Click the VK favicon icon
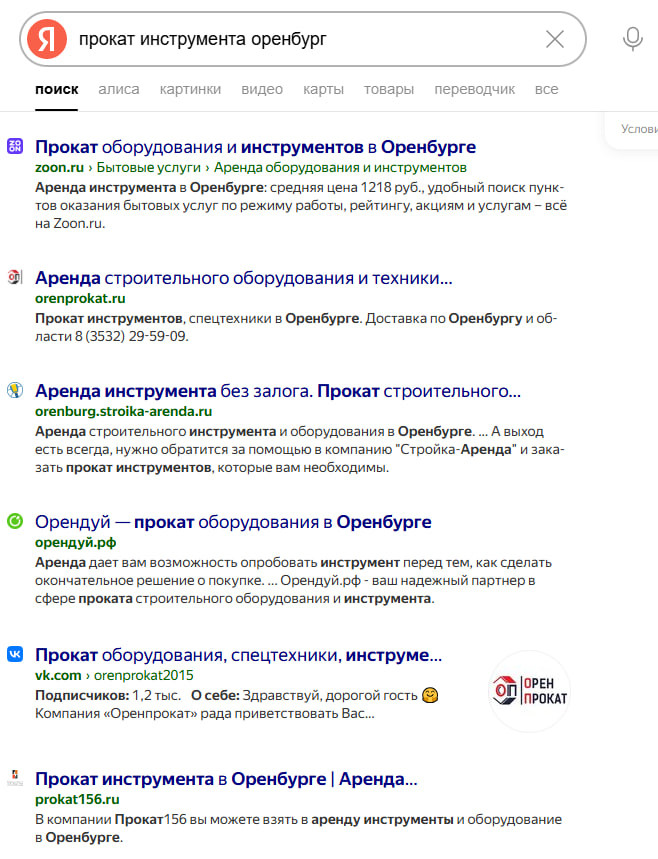Screen dimensions: 658x859 [x=15, y=654]
